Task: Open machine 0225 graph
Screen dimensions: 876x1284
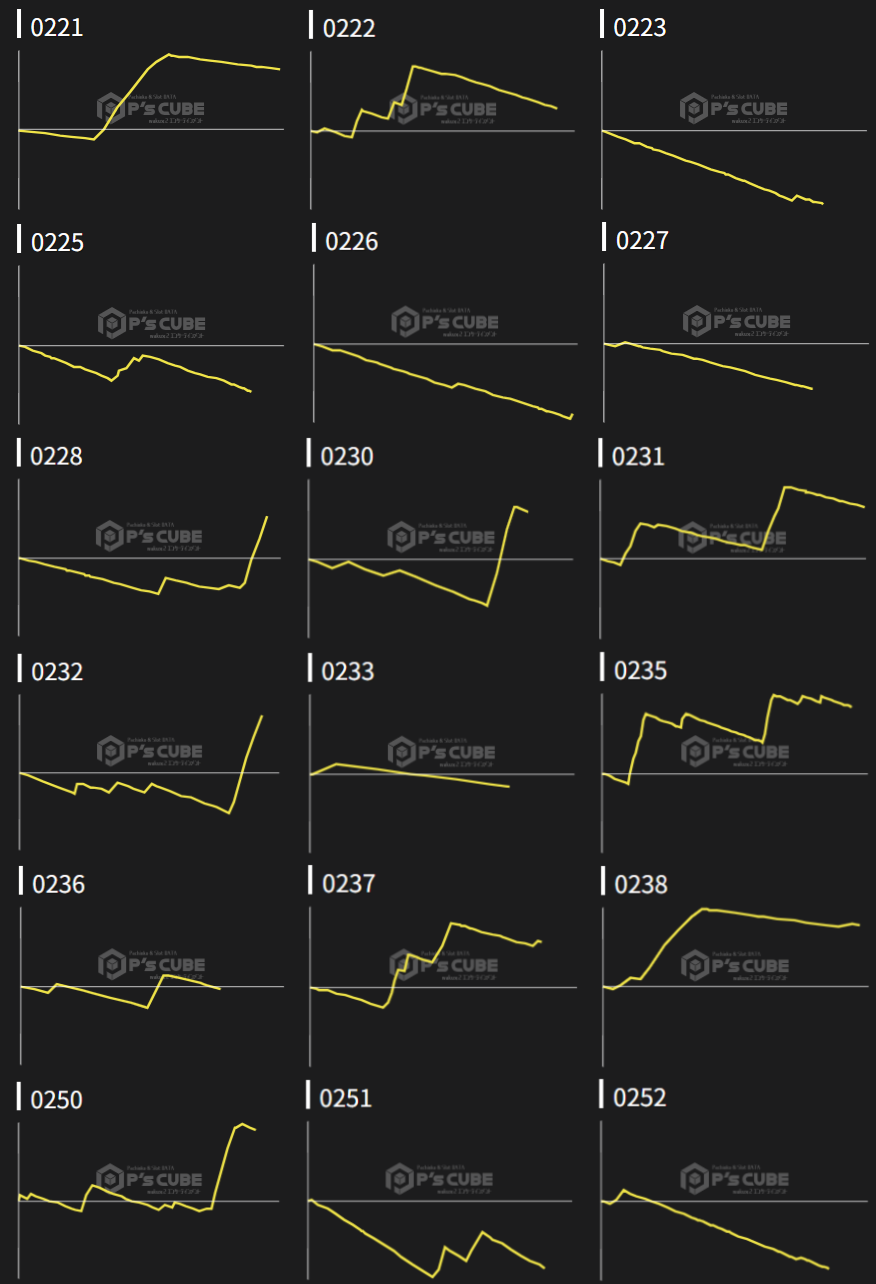Action: point(150,340)
